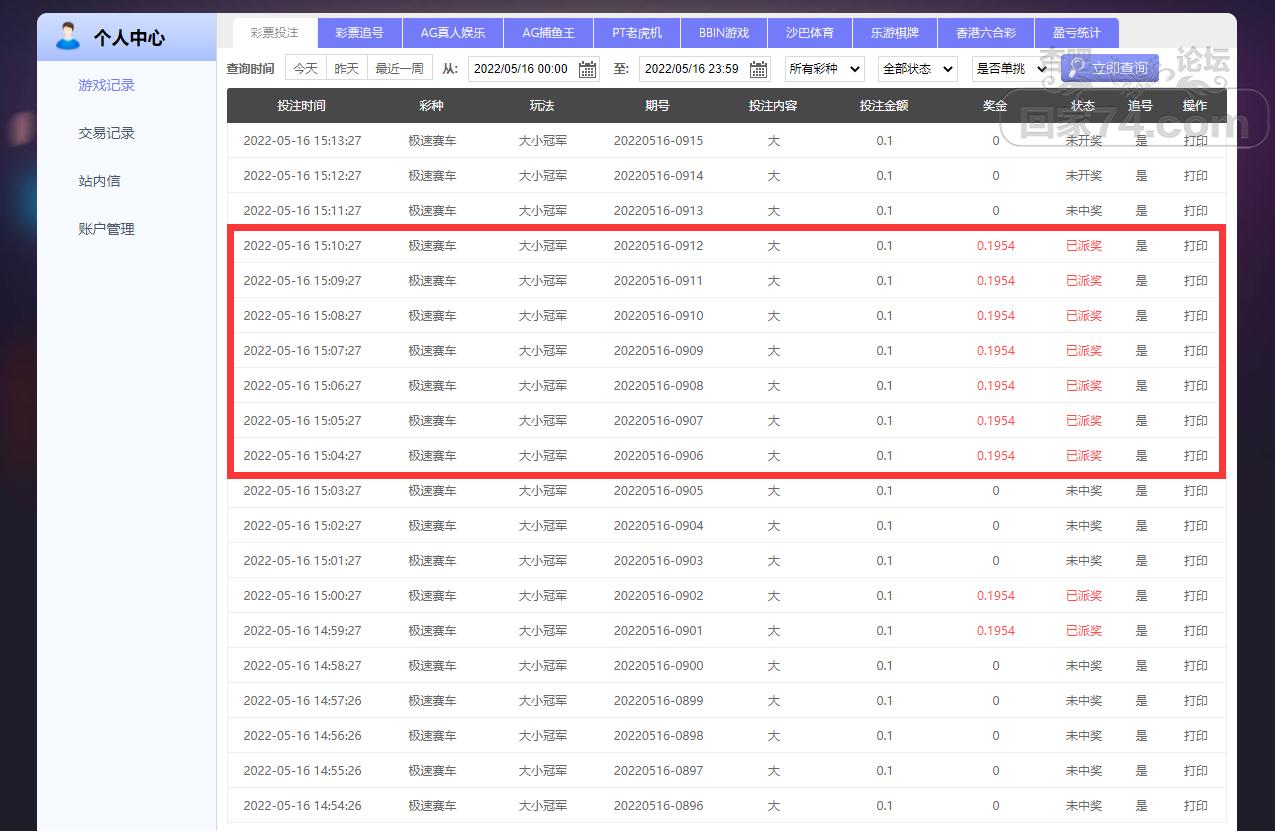Open 交易记录 in the sidebar
The image size is (1275, 831).
click(106, 133)
